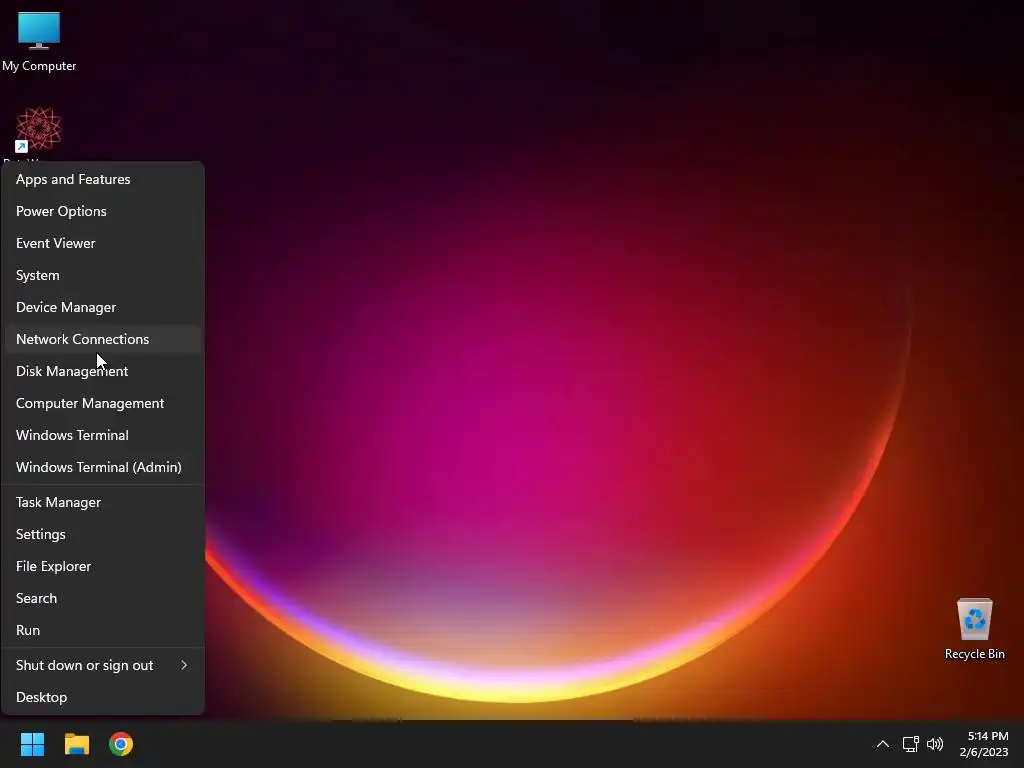Select the Recycle Bin desktop icon
Image resolution: width=1024 pixels, height=768 pixels.
(x=974, y=629)
